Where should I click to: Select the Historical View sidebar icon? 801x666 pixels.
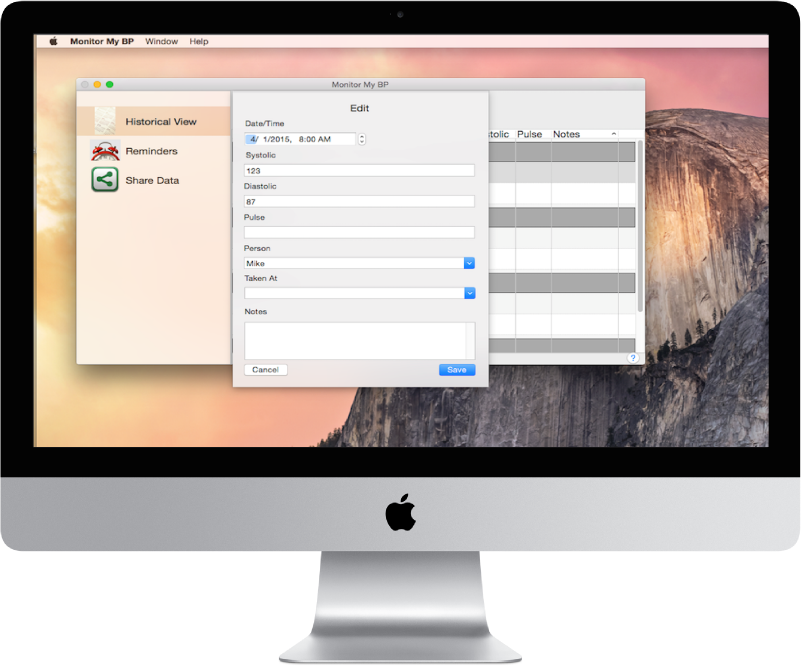[x=106, y=120]
